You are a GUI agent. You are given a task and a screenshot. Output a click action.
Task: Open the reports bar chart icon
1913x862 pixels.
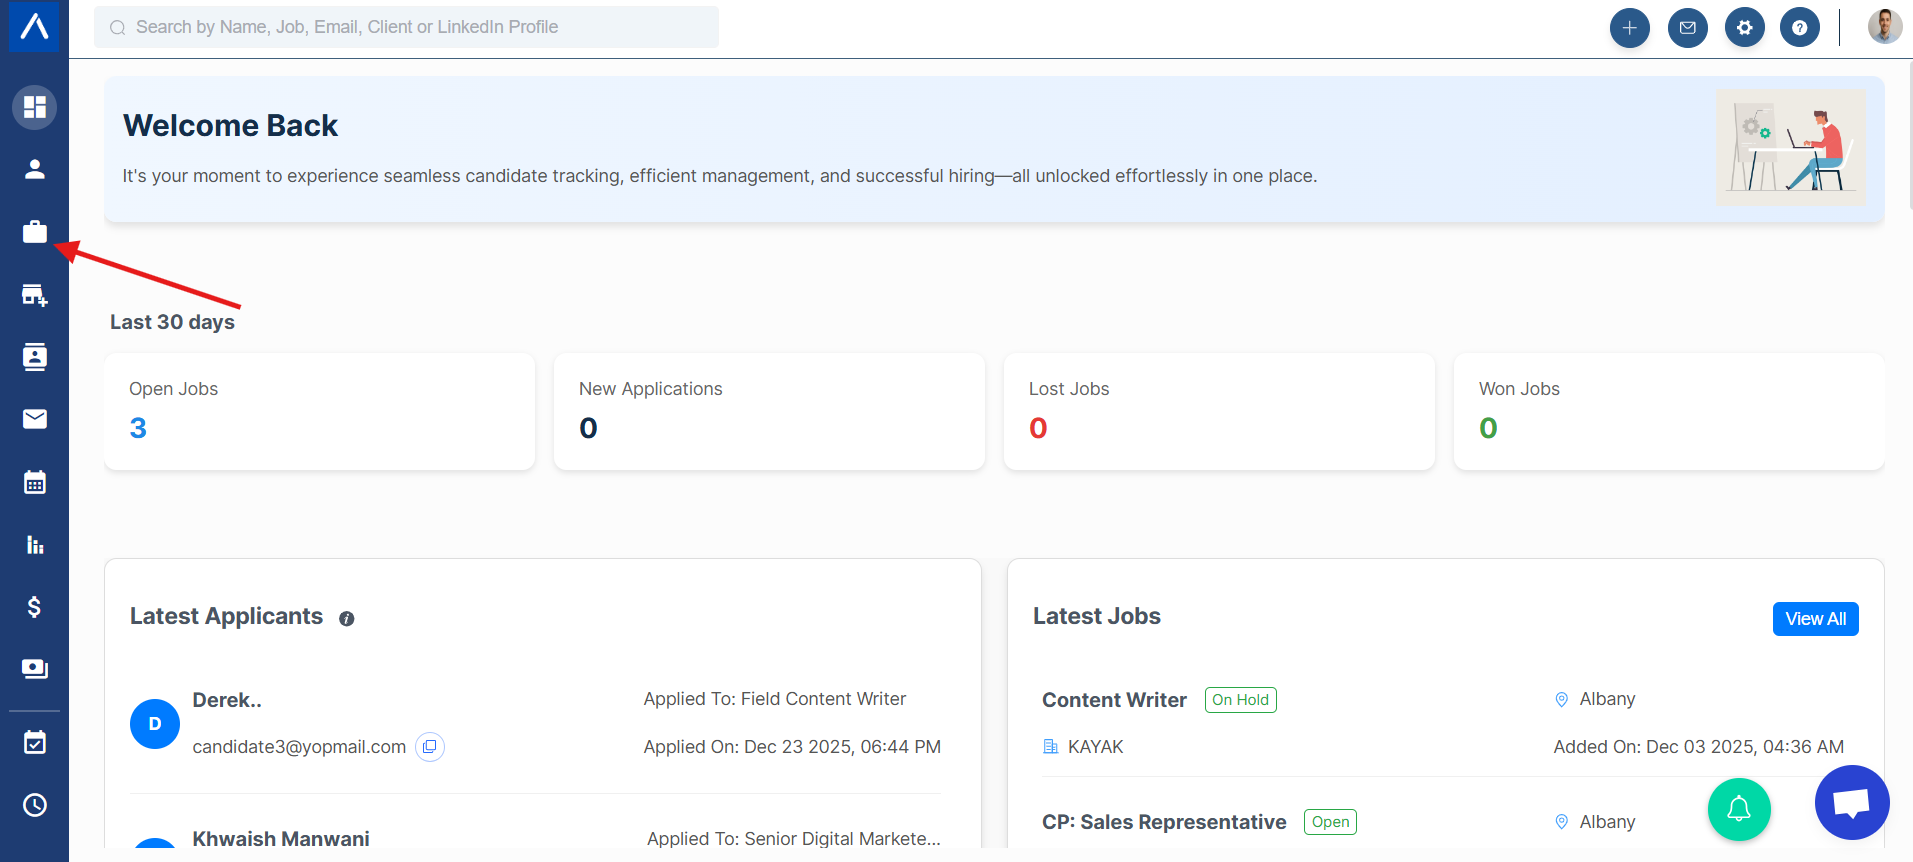pyautogui.click(x=34, y=545)
